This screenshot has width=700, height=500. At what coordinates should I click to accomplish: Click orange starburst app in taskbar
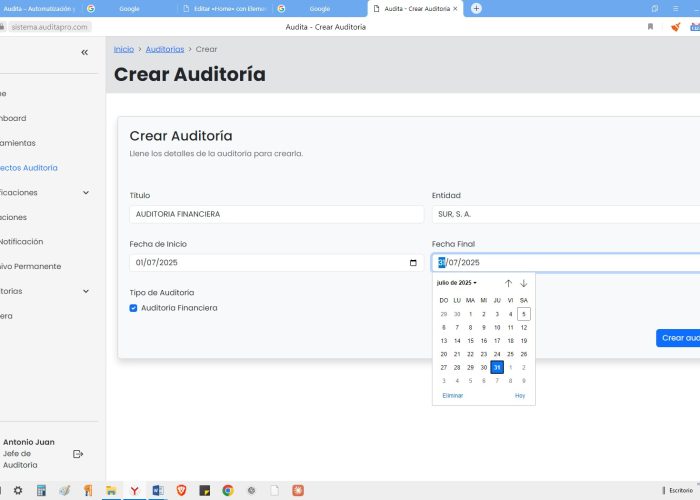point(298,491)
